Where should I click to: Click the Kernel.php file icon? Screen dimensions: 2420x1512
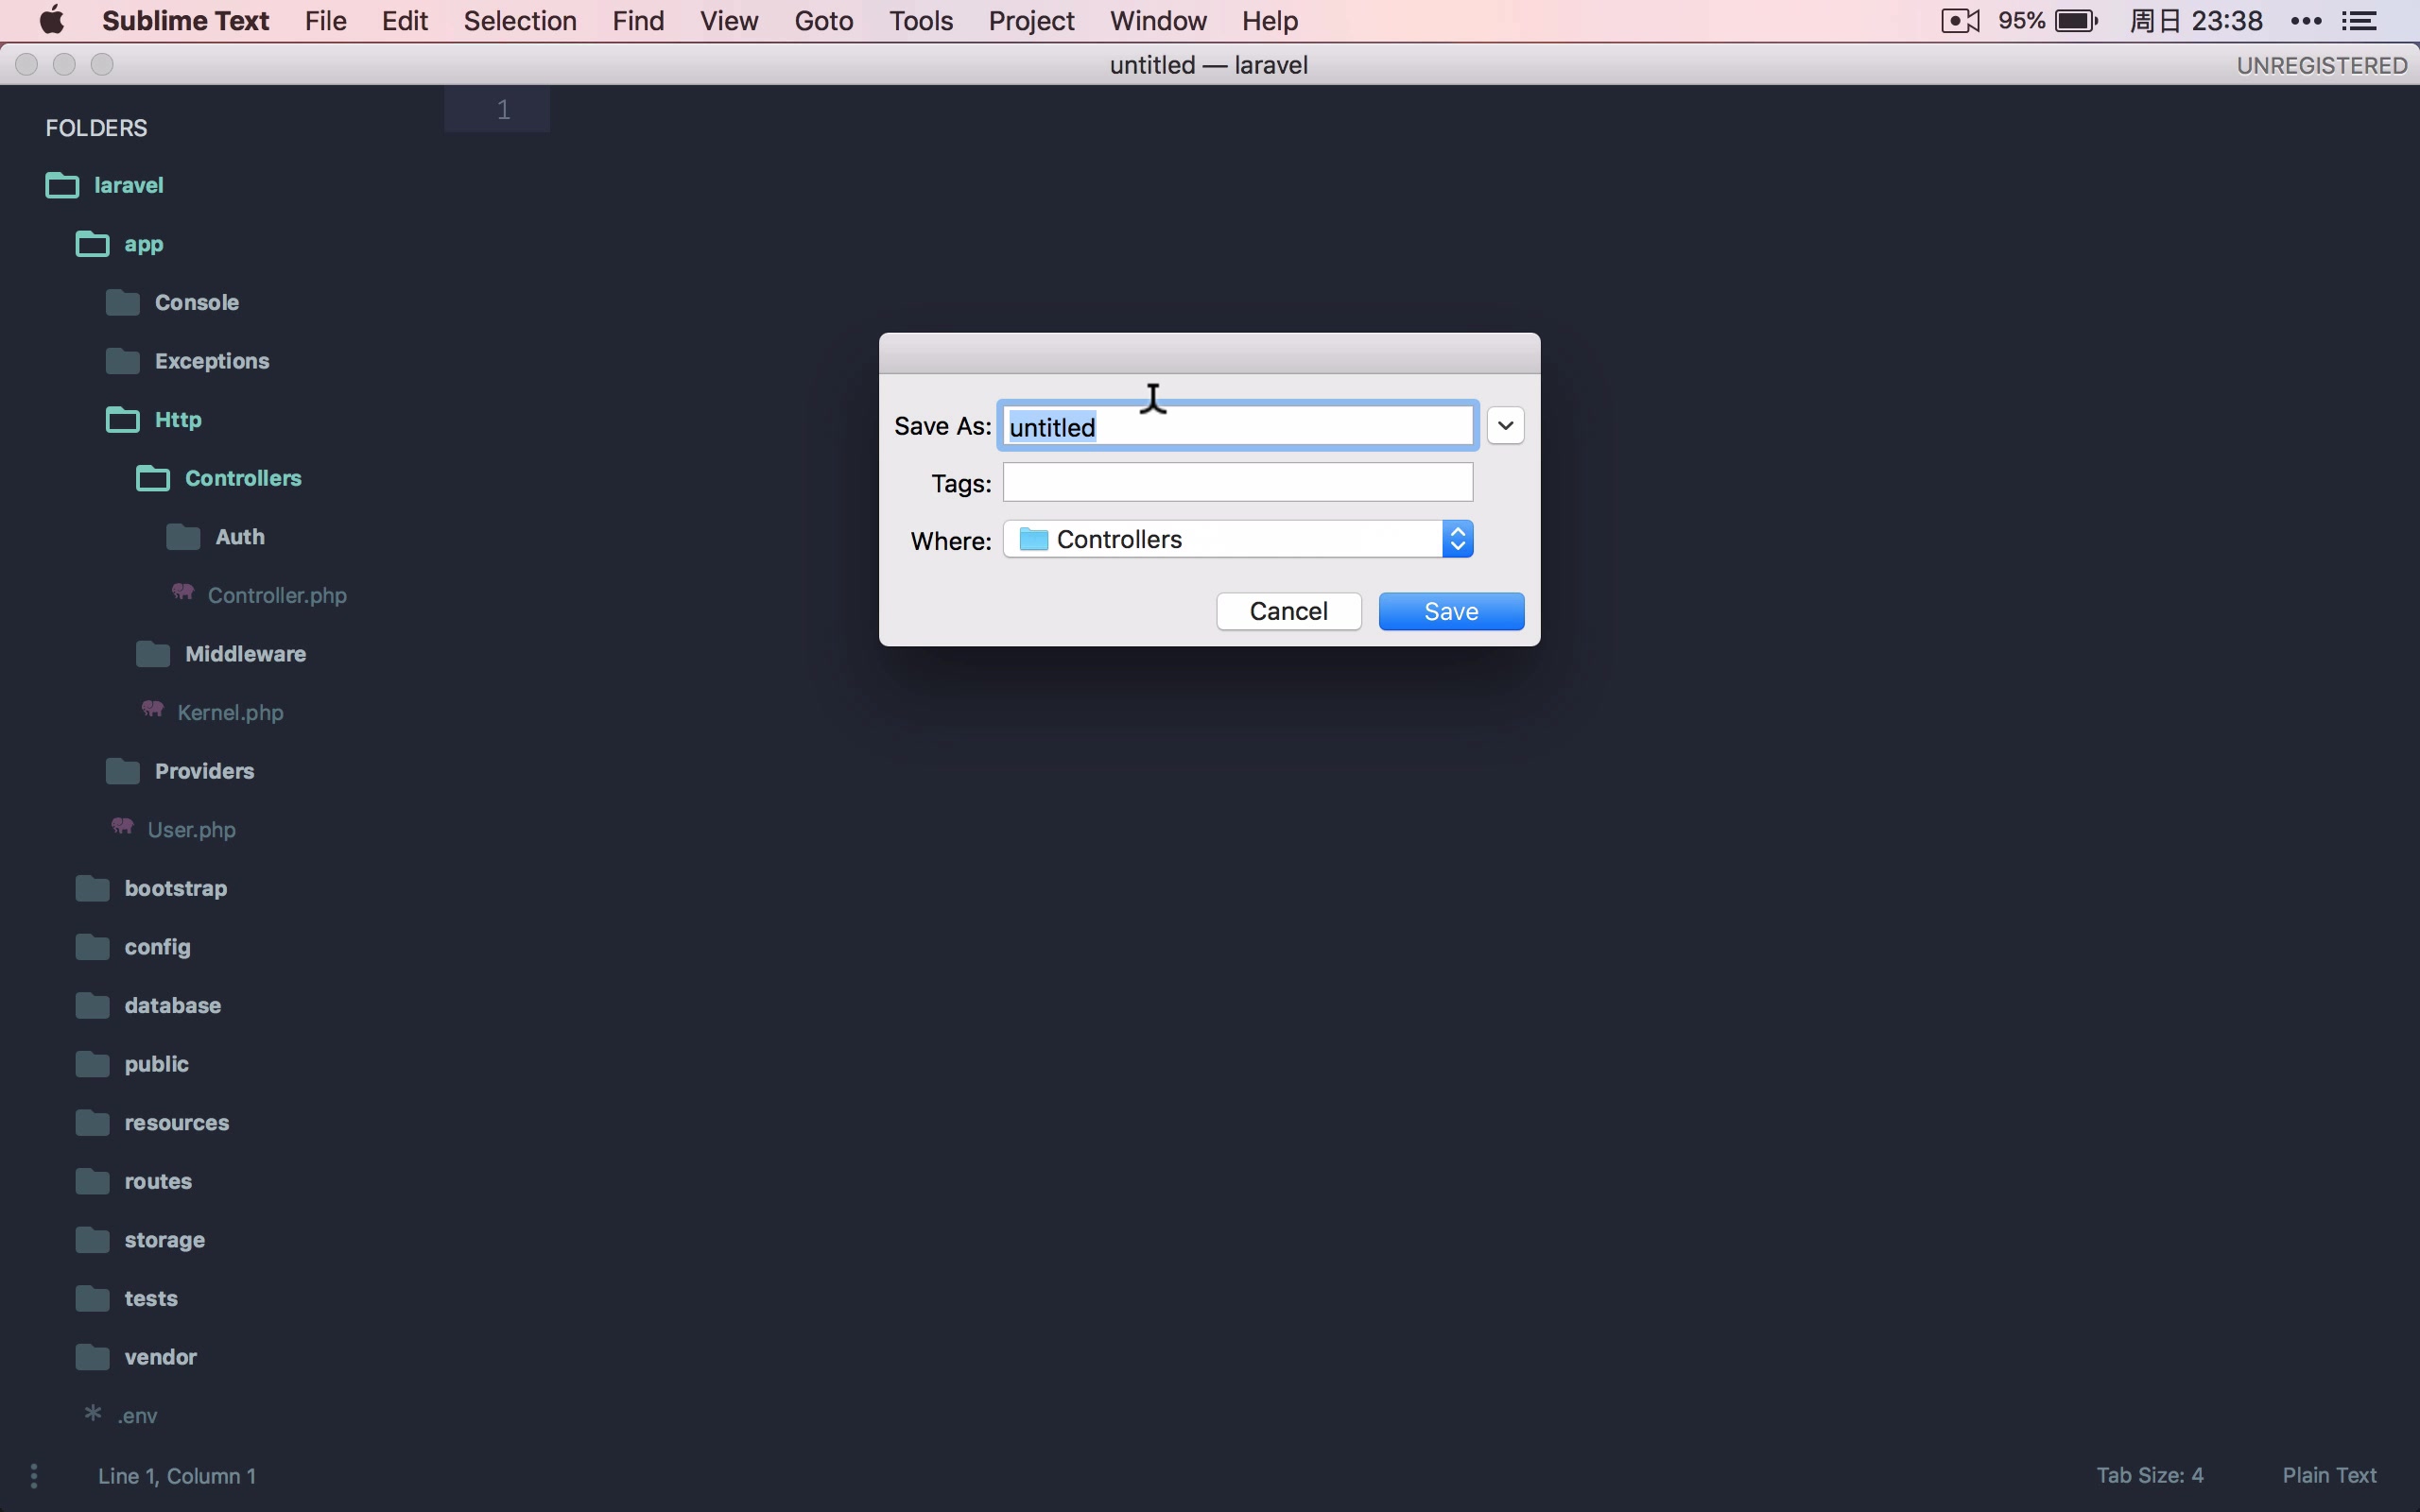[151, 709]
